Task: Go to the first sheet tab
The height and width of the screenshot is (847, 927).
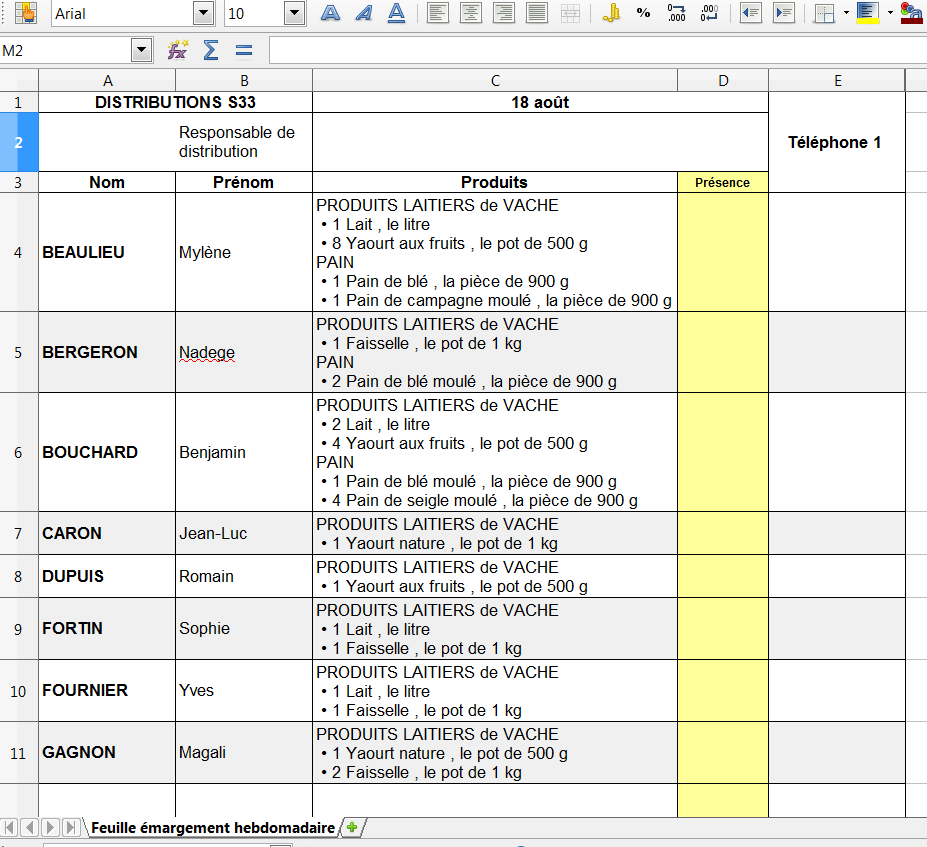Action: [x=9, y=827]
